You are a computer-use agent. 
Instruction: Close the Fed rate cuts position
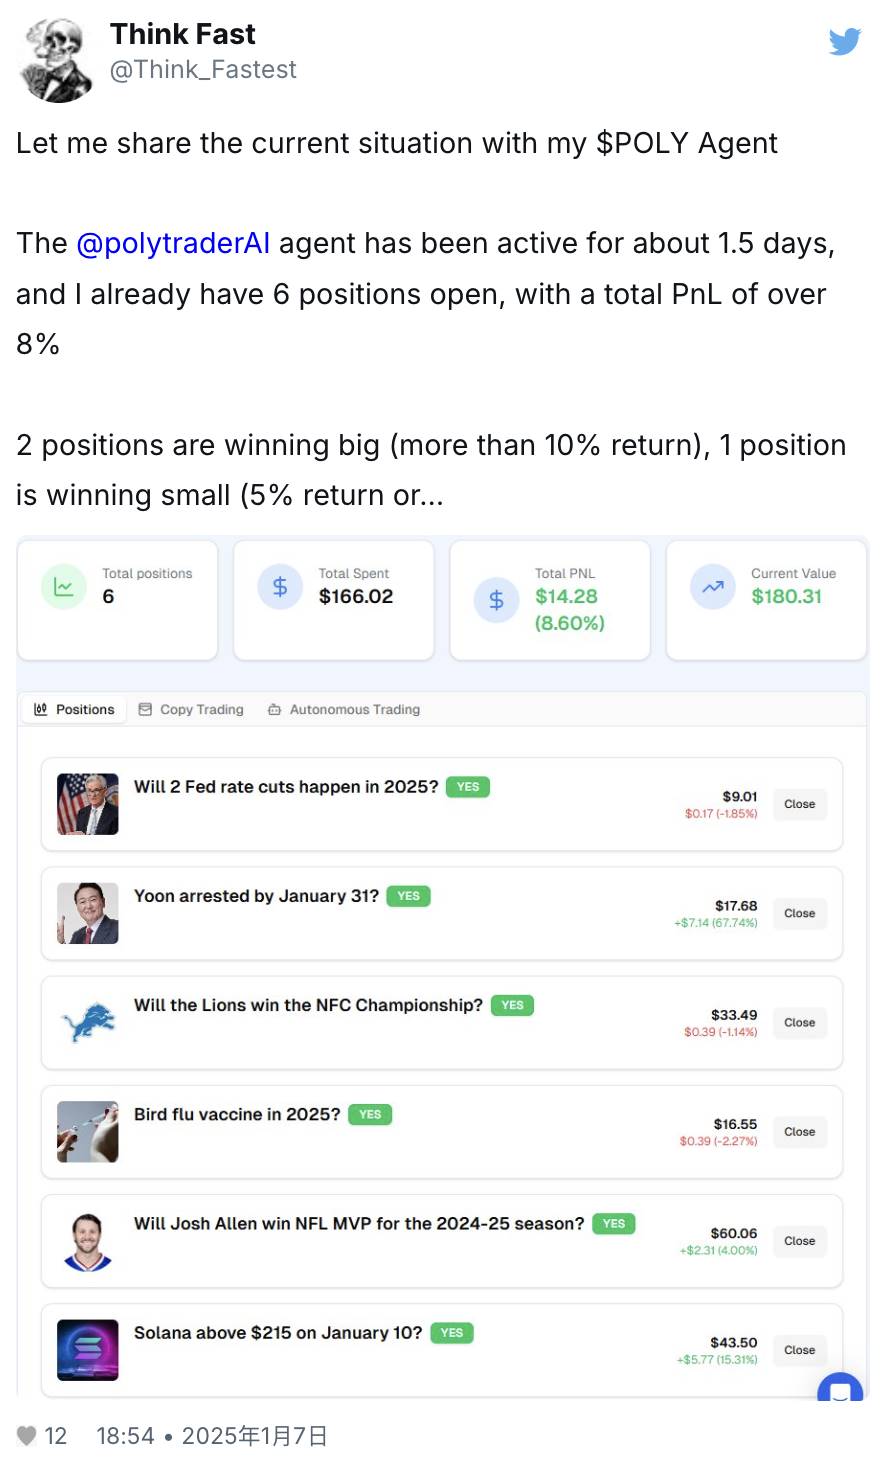[799, 804]
